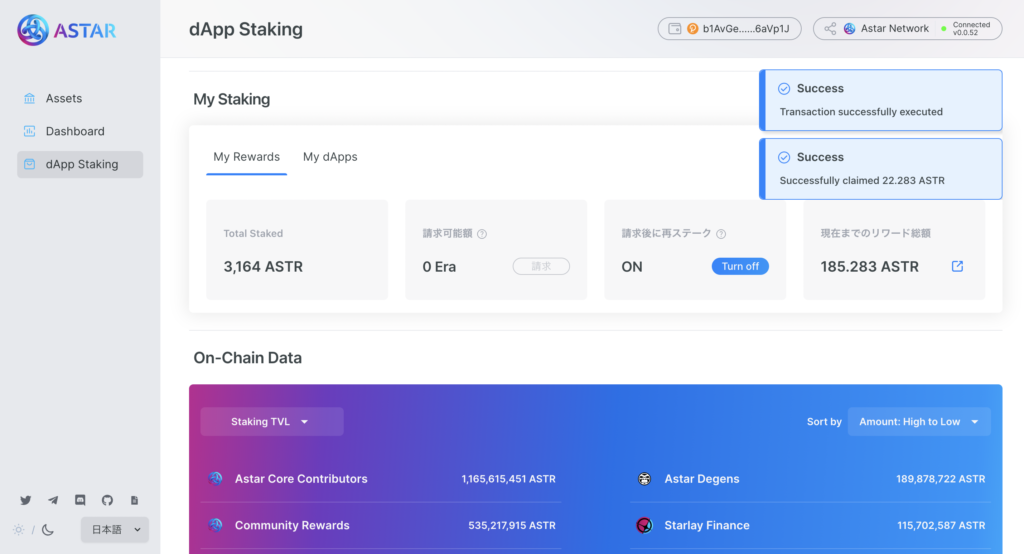Click the 535,217,915 ASTR amount
1024x554 pixels.
point(511,525)
